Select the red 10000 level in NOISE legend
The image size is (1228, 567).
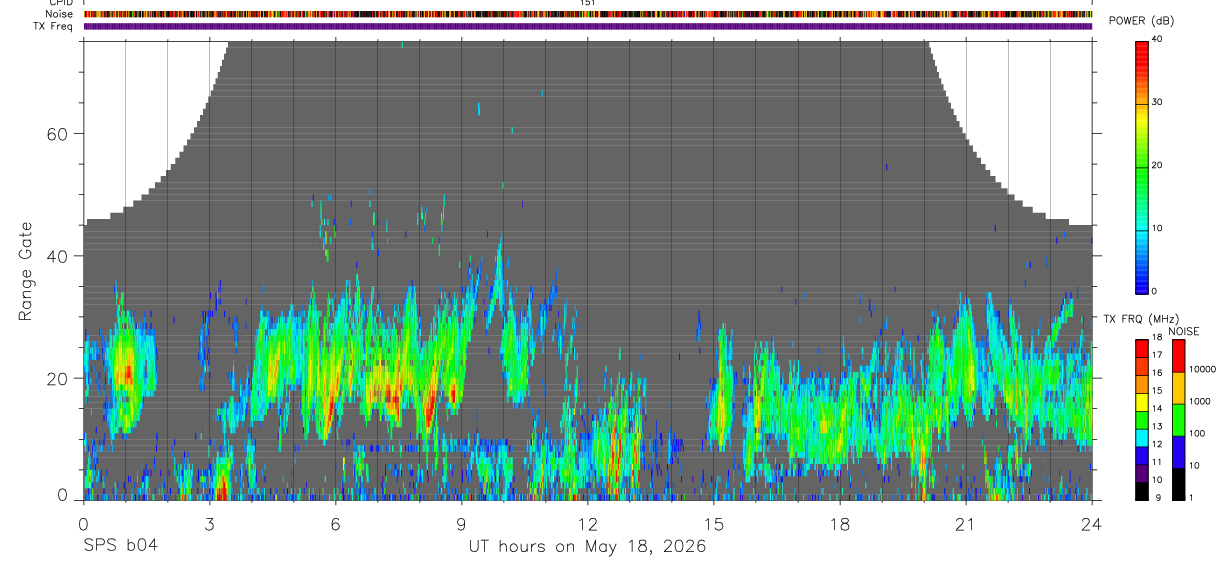[x=1178, y=357]
